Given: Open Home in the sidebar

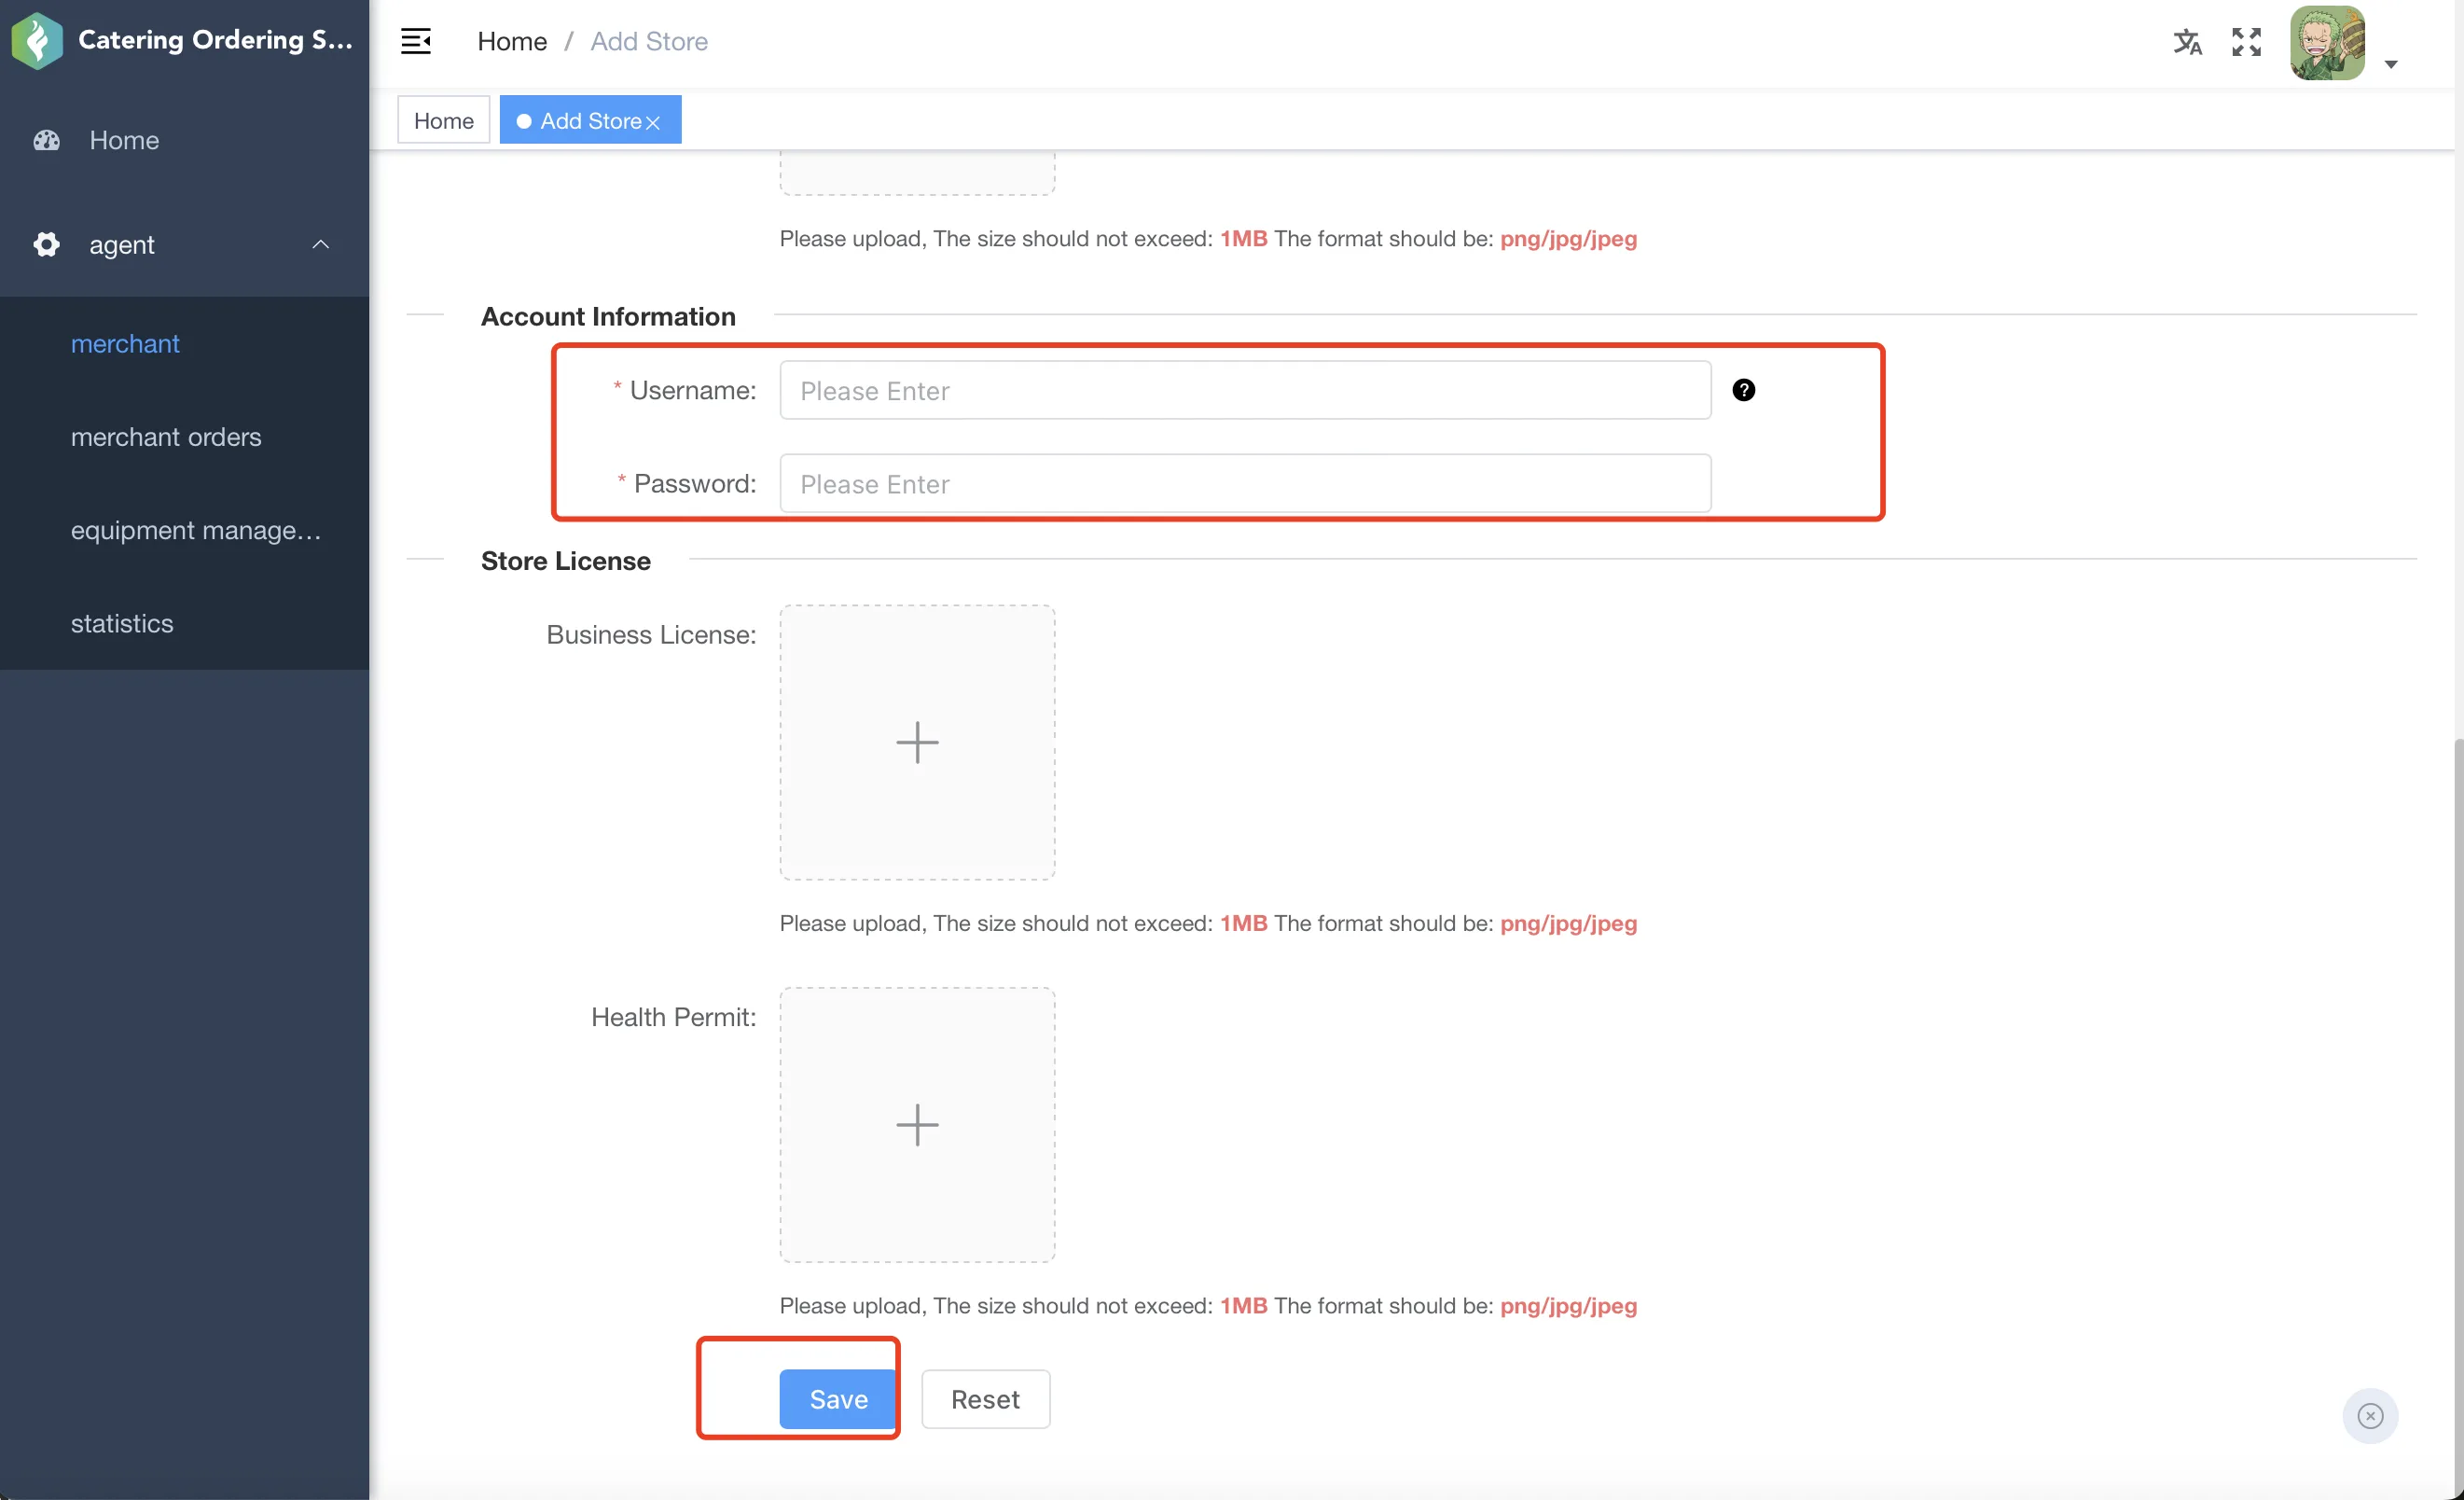Looking at the screenshot, I should coord(184,140).
